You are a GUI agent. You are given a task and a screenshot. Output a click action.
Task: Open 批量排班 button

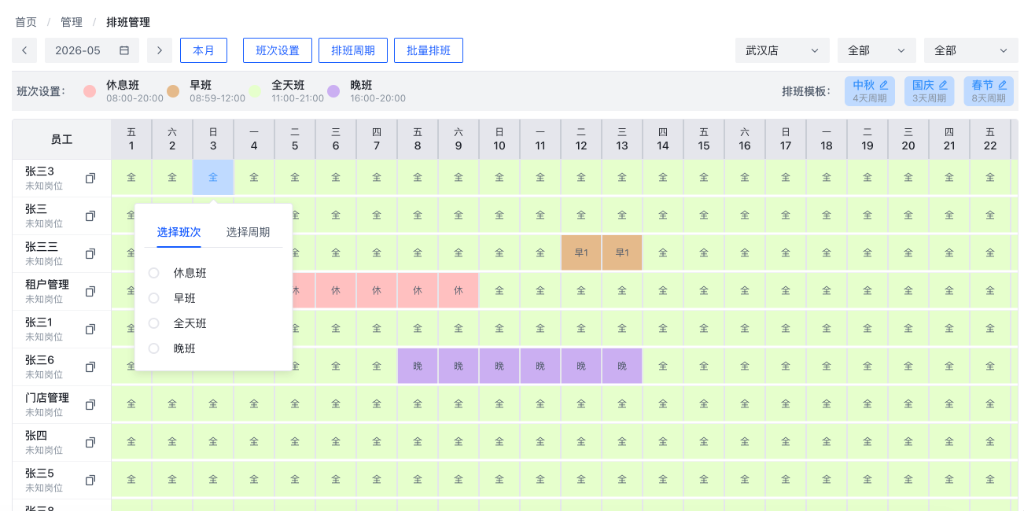(x=428, y=50)
